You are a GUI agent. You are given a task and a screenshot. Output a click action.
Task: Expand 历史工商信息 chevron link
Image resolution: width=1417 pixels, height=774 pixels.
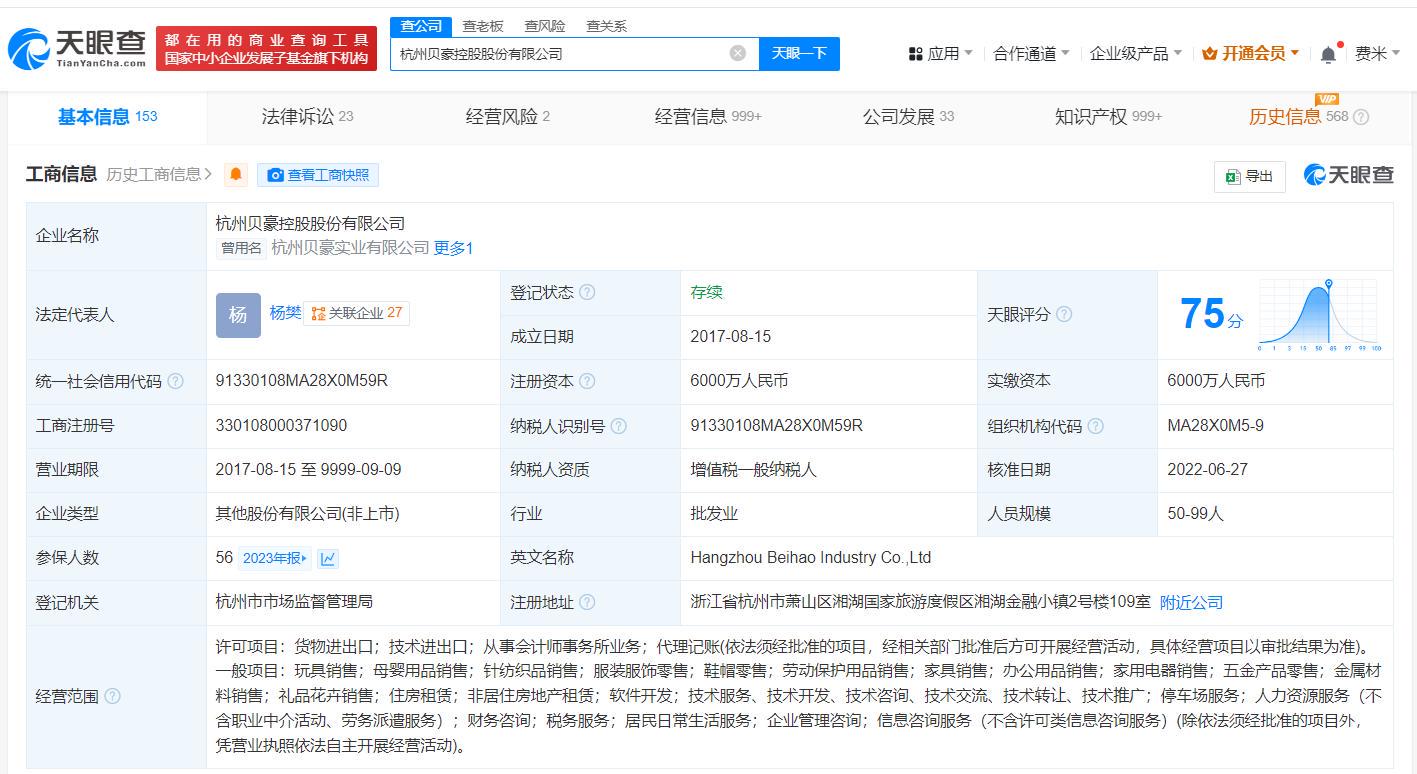[x=160, y=174]
